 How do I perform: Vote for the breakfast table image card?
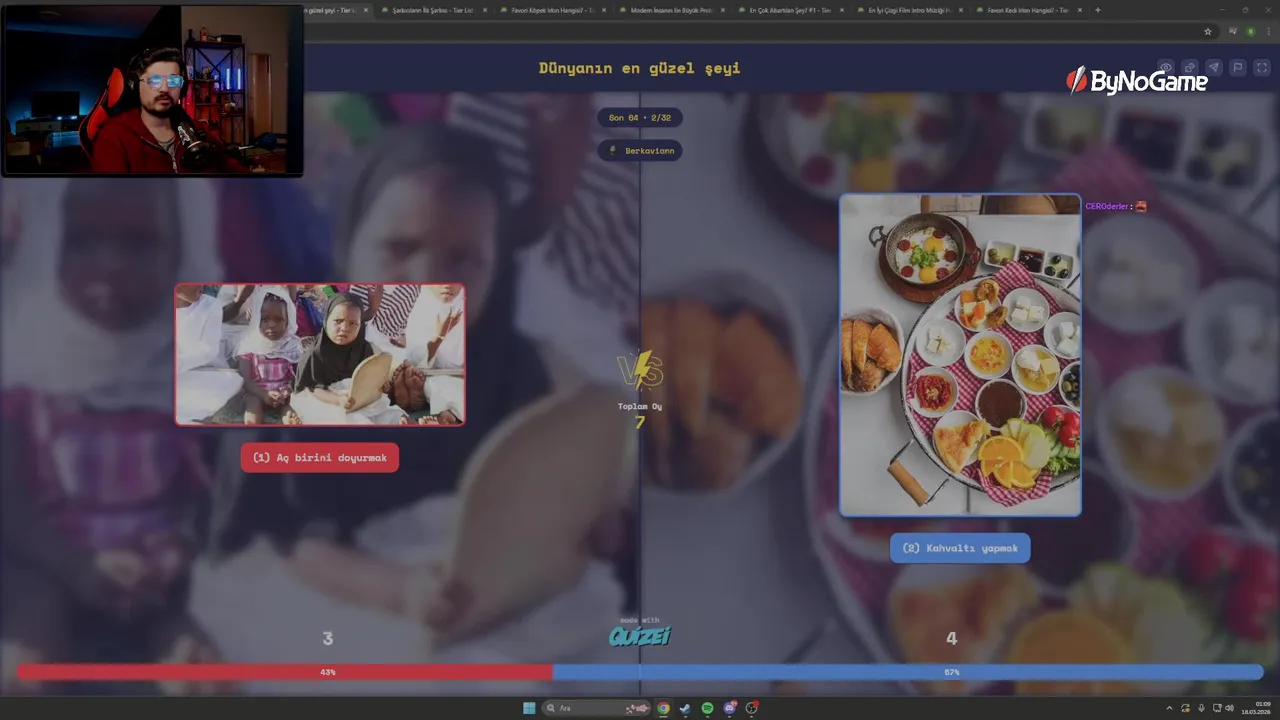(960, 355)
